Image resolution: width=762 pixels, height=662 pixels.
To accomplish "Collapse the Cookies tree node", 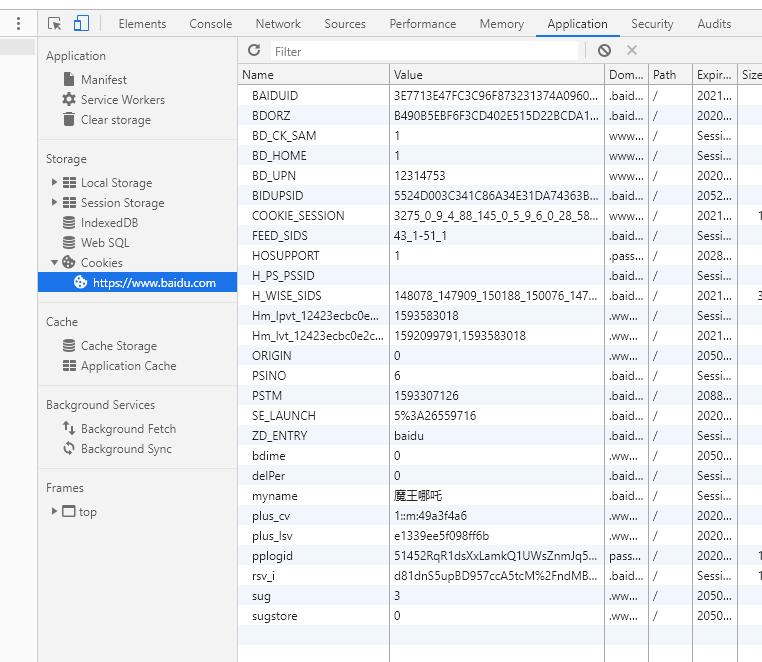I will coord(54,263).
